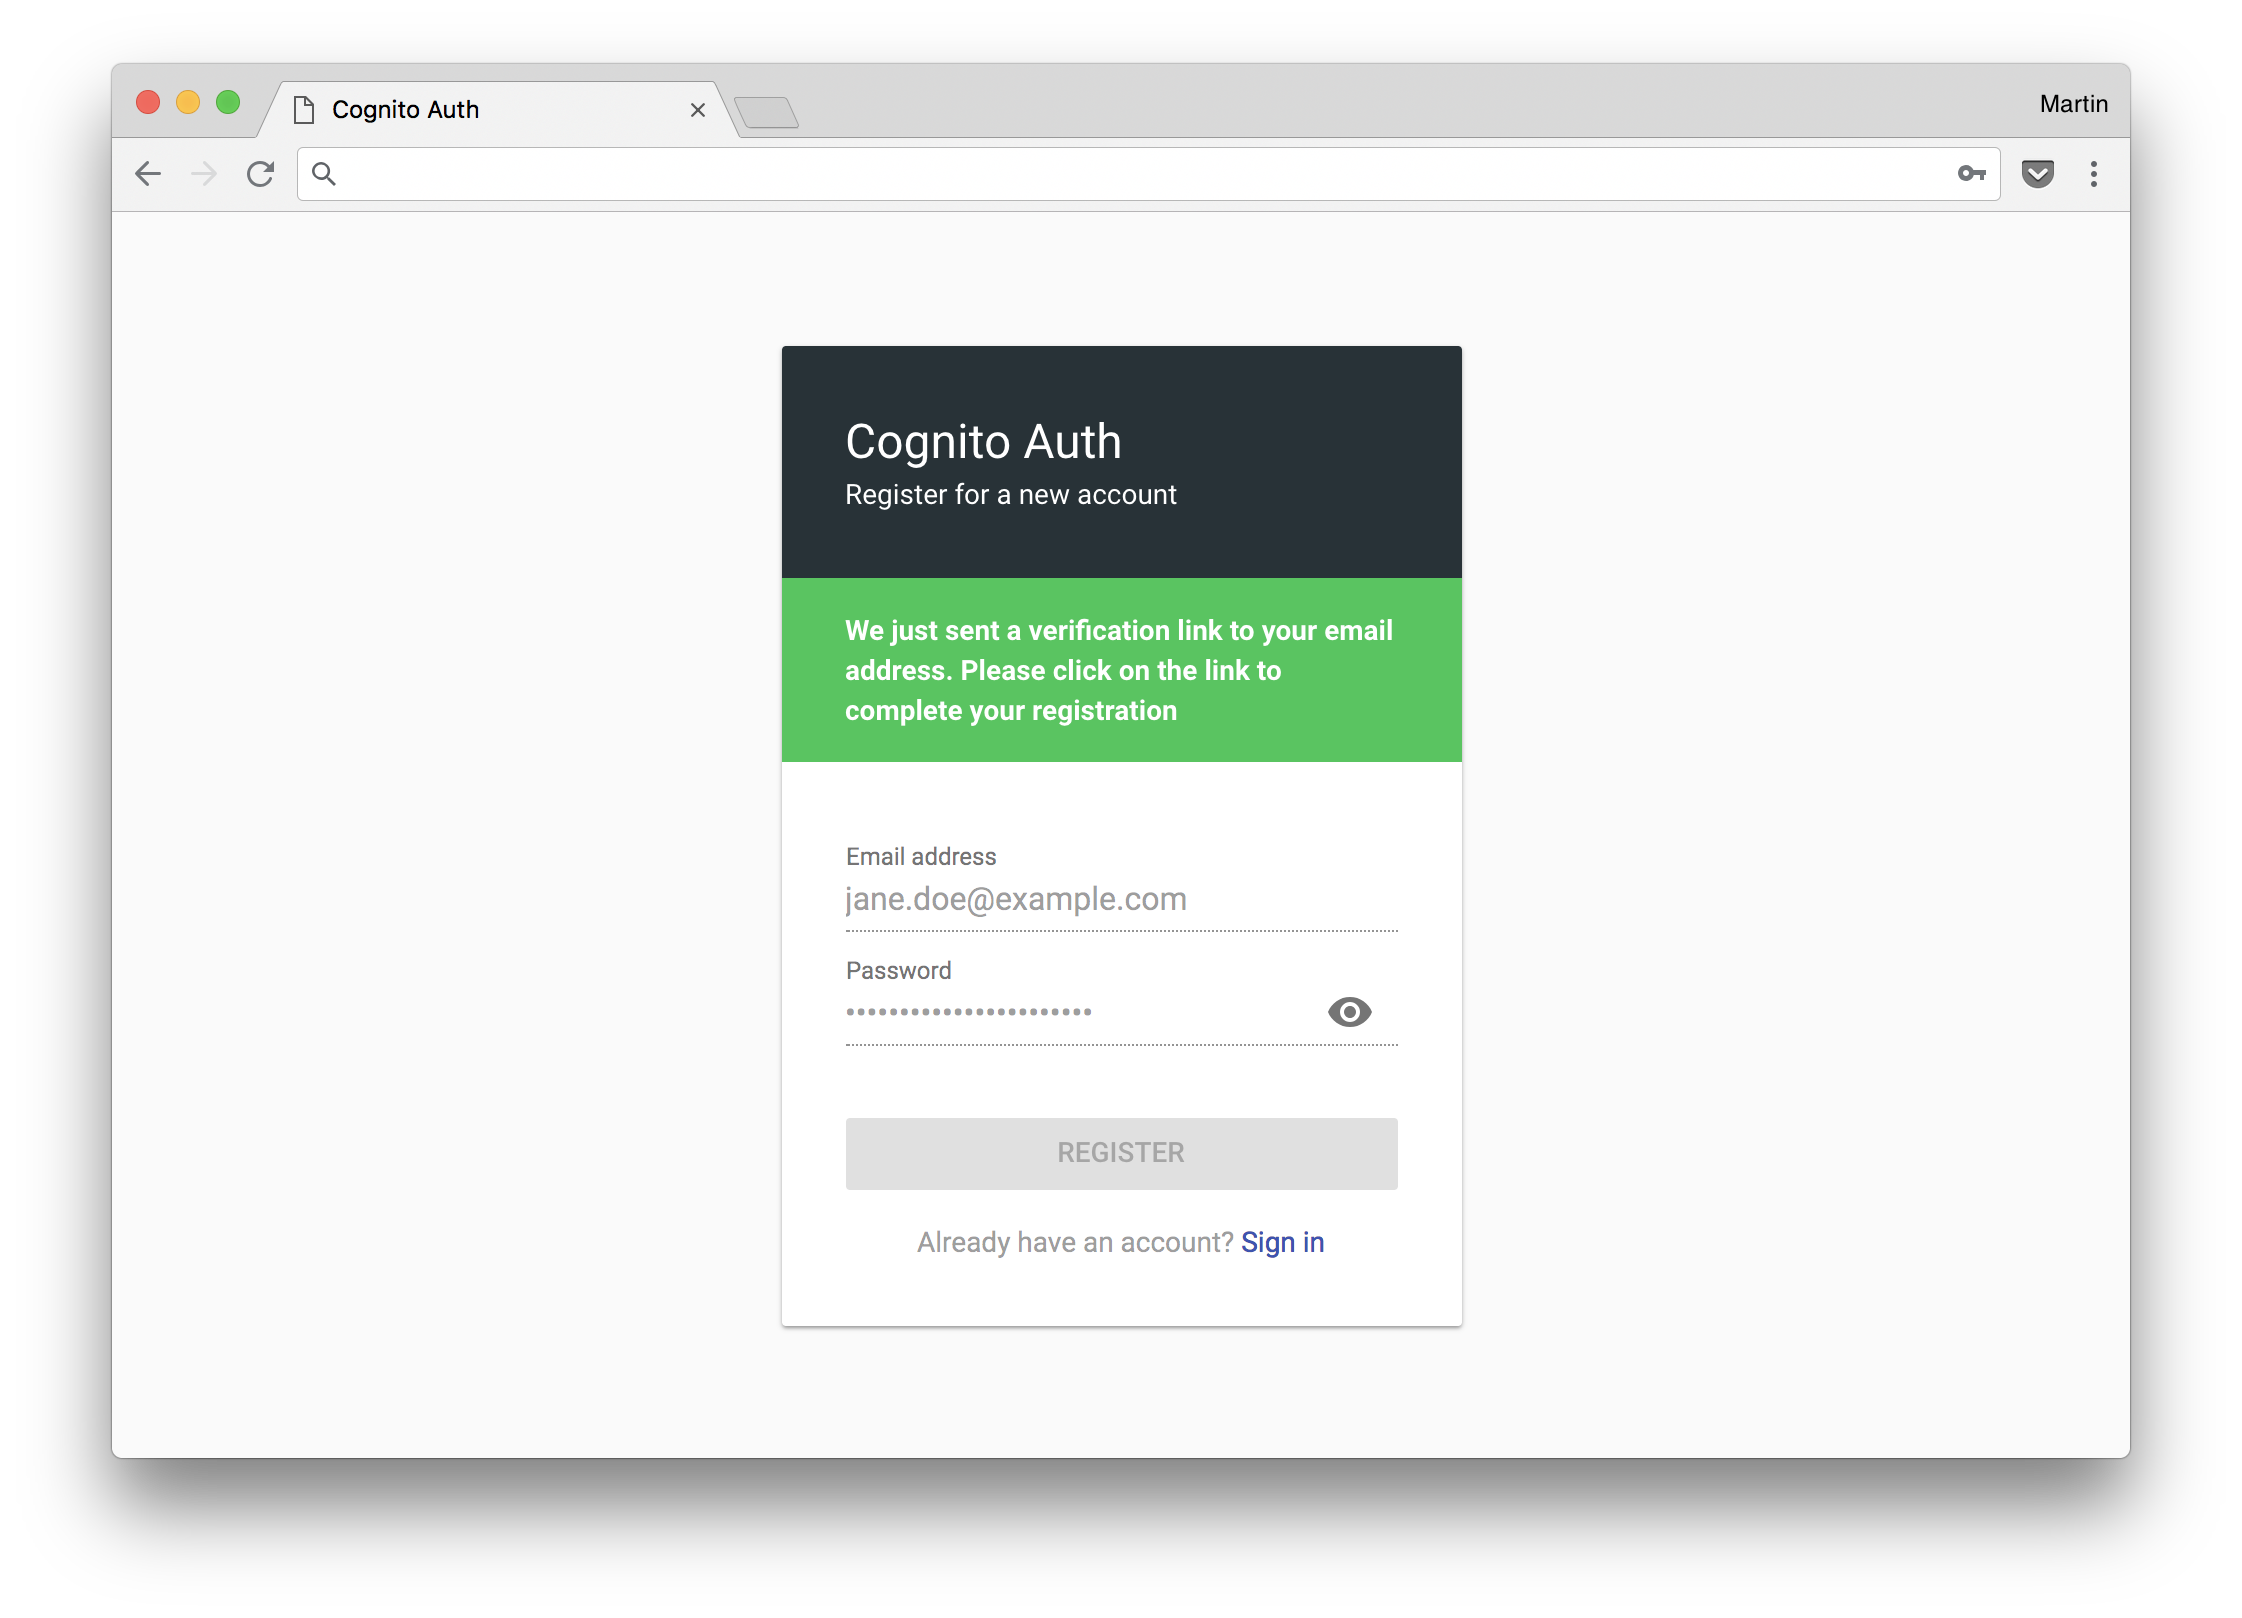Open saved passwords key icon
The width and height of the screenshot is (2242, 1618).
[x=1971, y=174]
